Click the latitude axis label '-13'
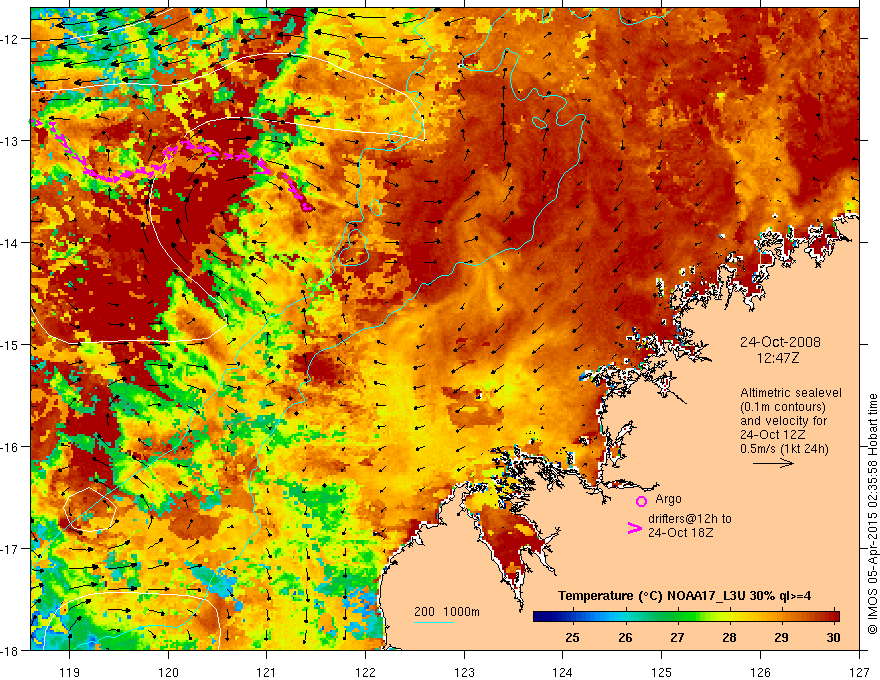Viewport: 880px width, 680px height. (11, 141)
